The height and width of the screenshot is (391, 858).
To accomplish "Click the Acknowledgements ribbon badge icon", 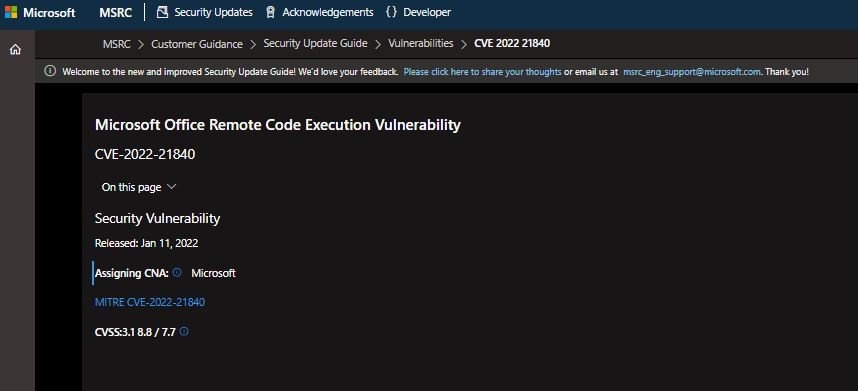I will point(270,12).
